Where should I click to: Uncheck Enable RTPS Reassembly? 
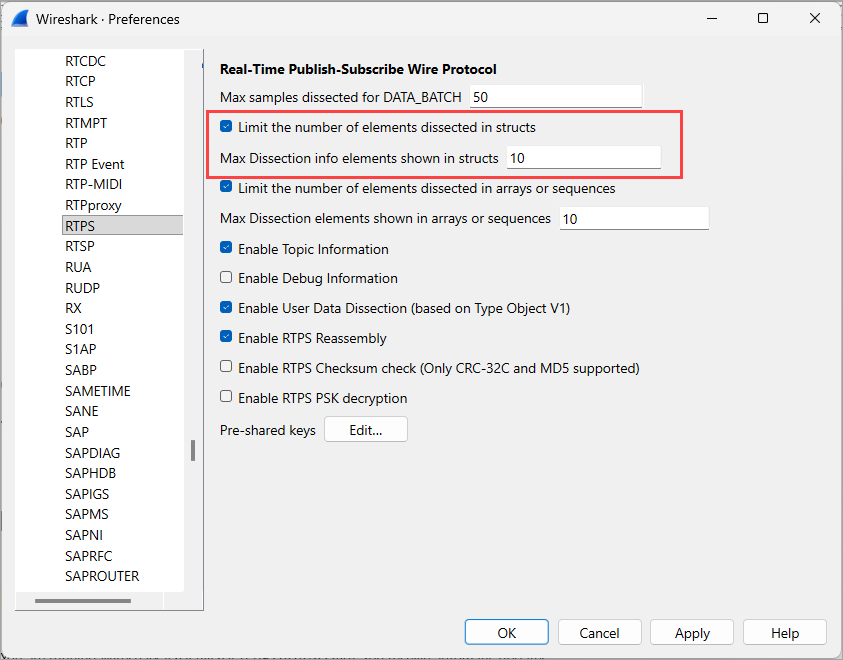(226, 337)
